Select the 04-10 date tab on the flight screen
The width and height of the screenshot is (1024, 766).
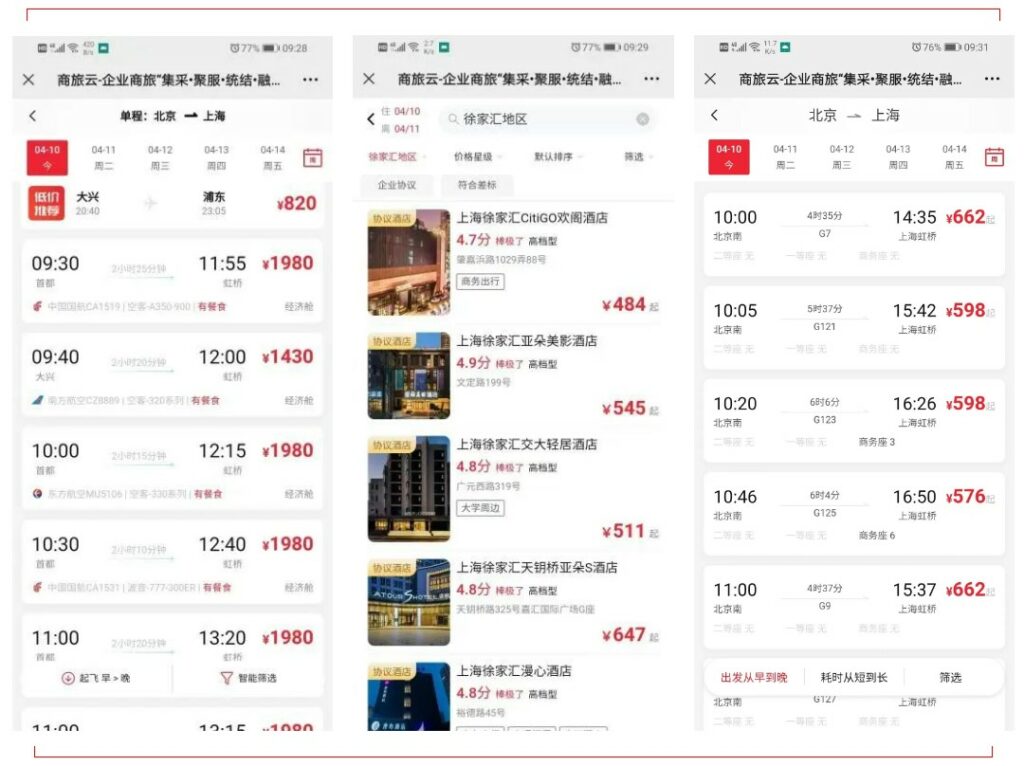(x=47, y=157)
